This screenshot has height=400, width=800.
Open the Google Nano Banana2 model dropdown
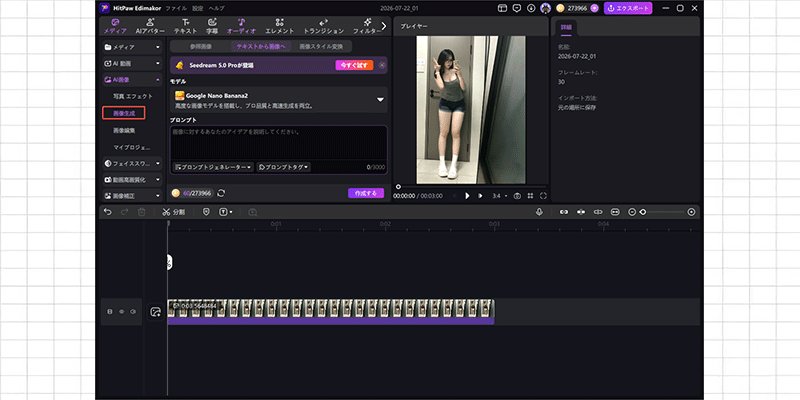[x=279, y=99]
